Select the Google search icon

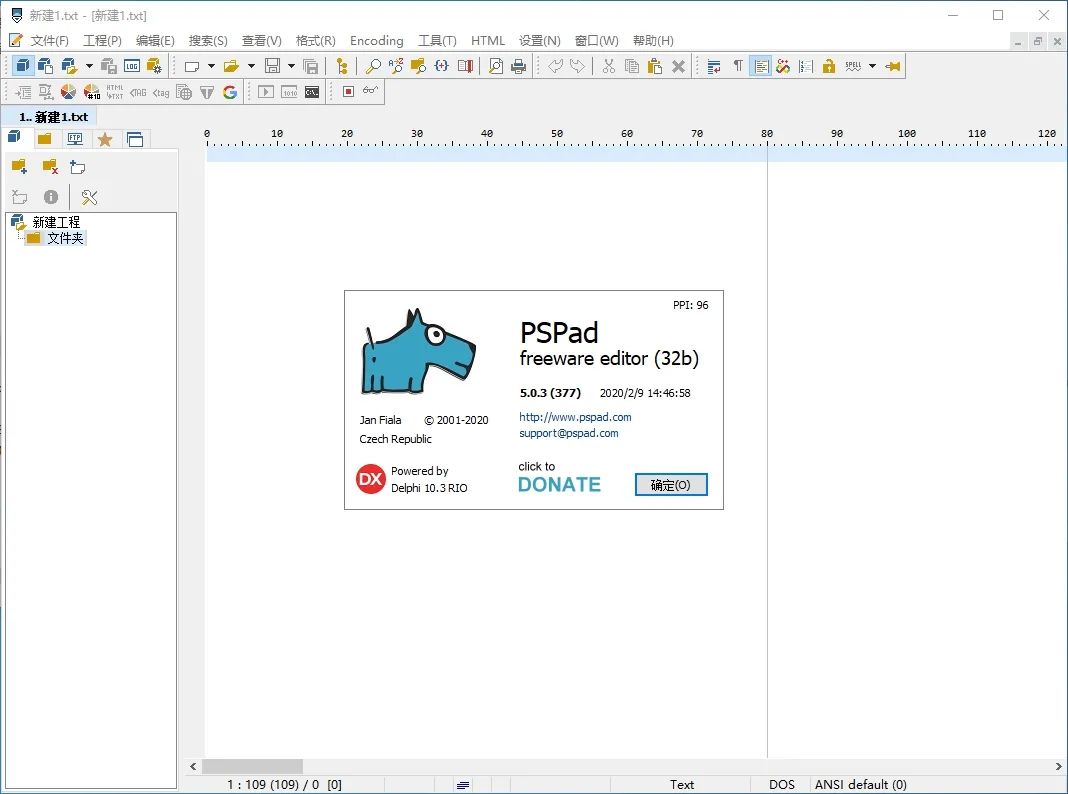pyautogui.click(x=228, y=91)
